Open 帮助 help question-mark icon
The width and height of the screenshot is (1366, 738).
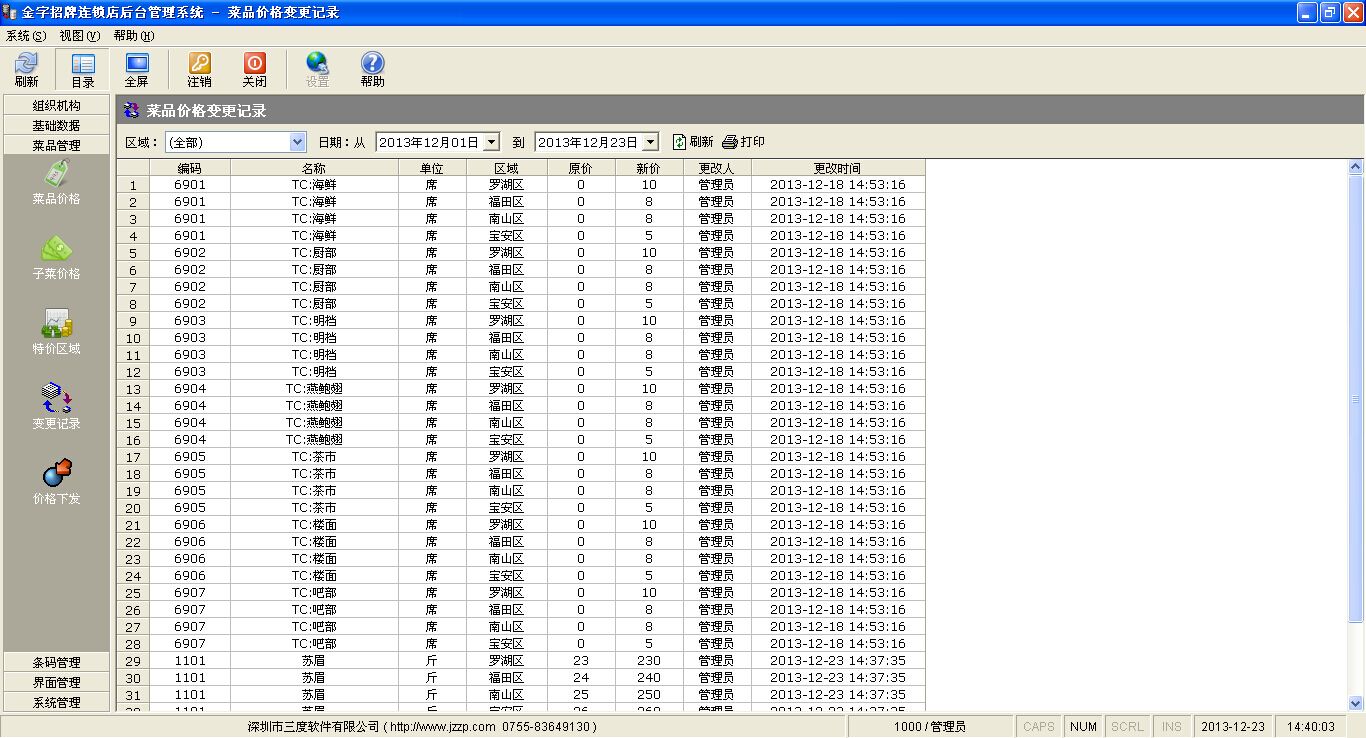click(x=372, y=70)
